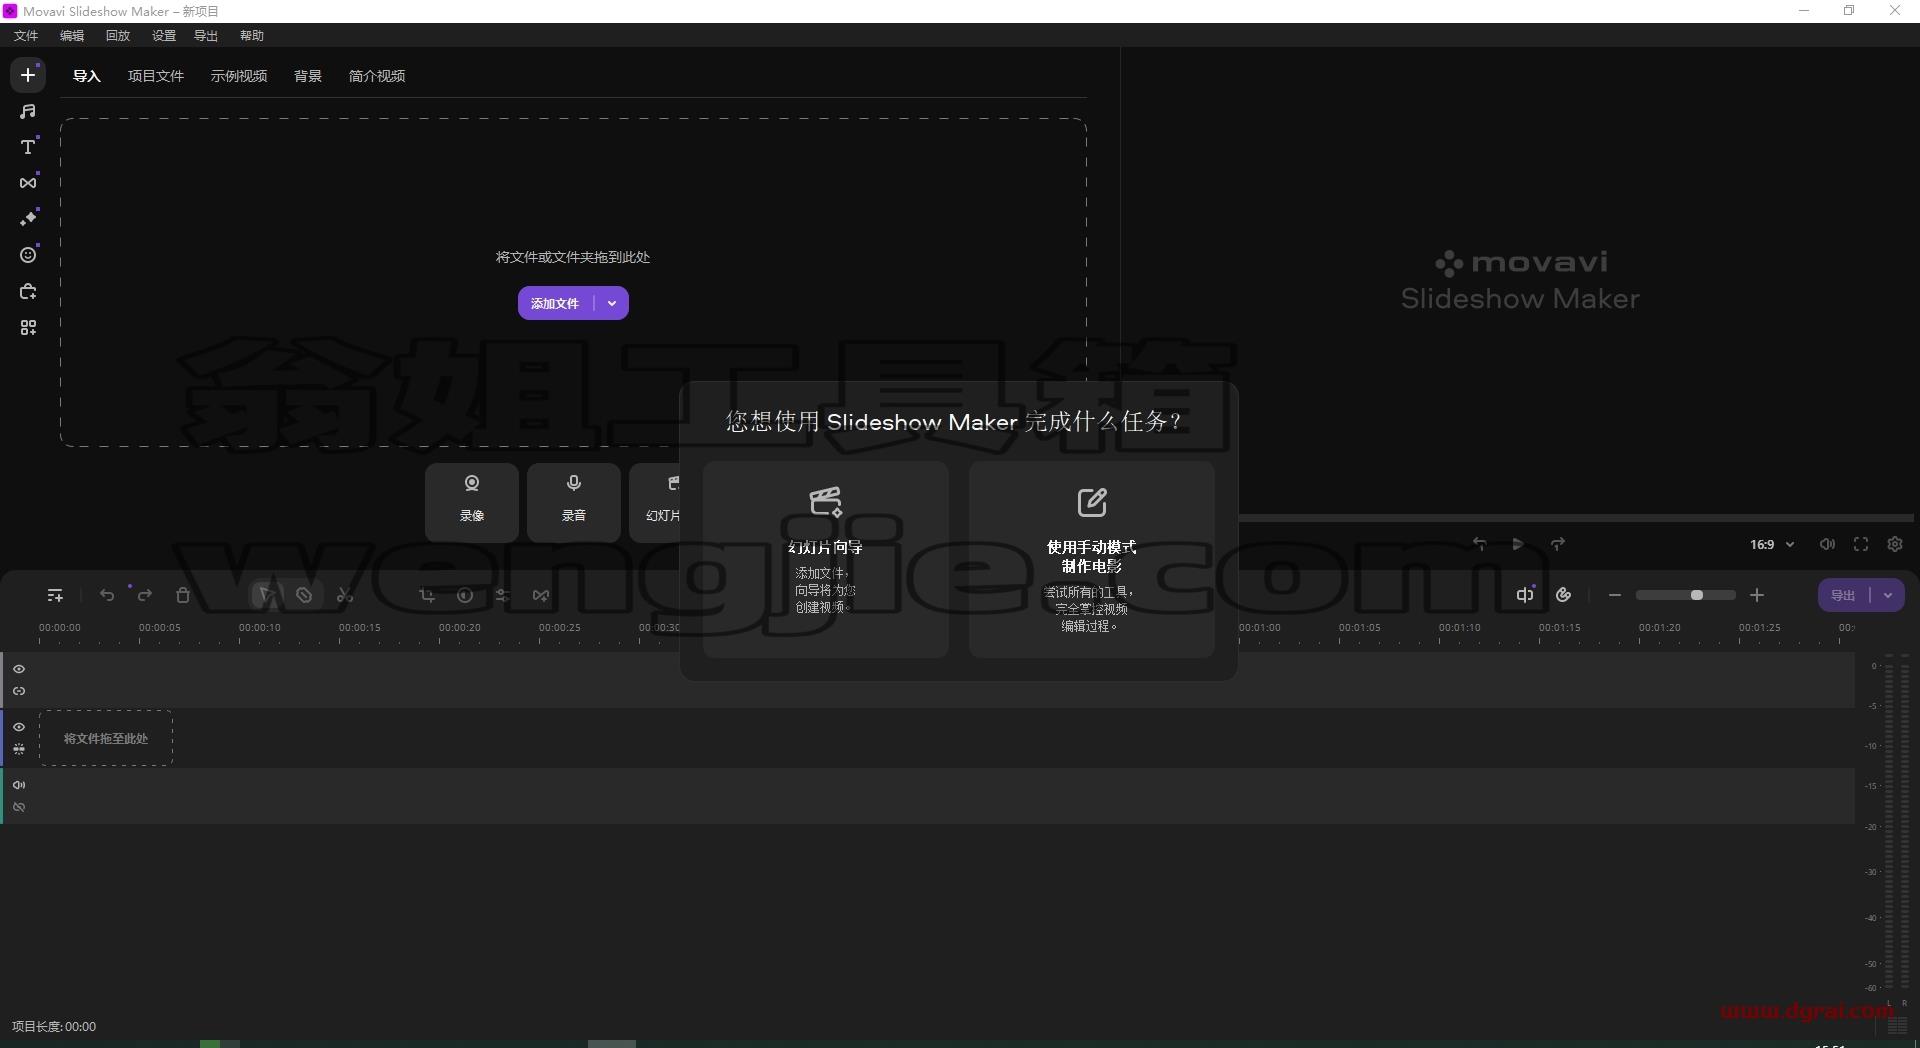Image resolution: width=1920 pixels, height=1048 pixels.
Task: Open the 帮助 menu
Action: (x=252, y=35)
